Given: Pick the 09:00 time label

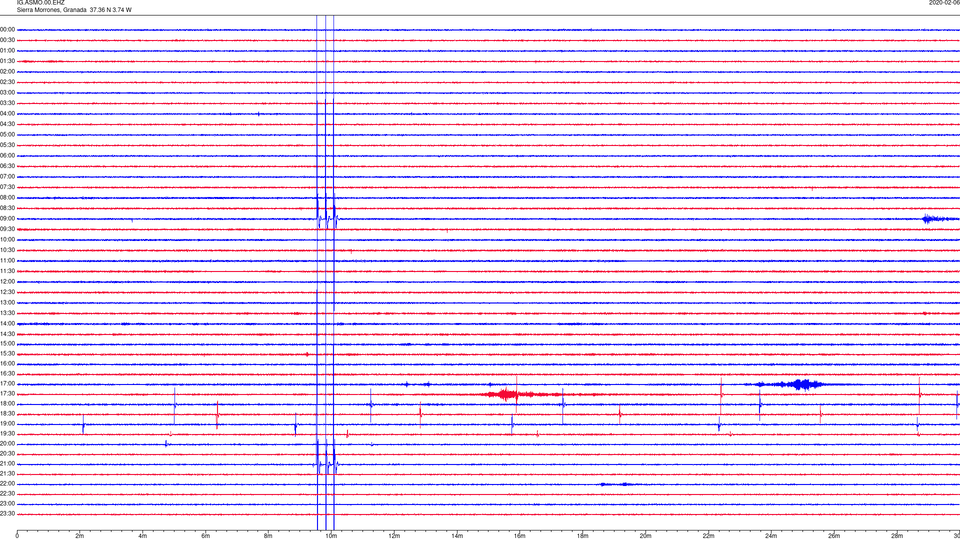Looking at the screenshot, I should 7,219.
